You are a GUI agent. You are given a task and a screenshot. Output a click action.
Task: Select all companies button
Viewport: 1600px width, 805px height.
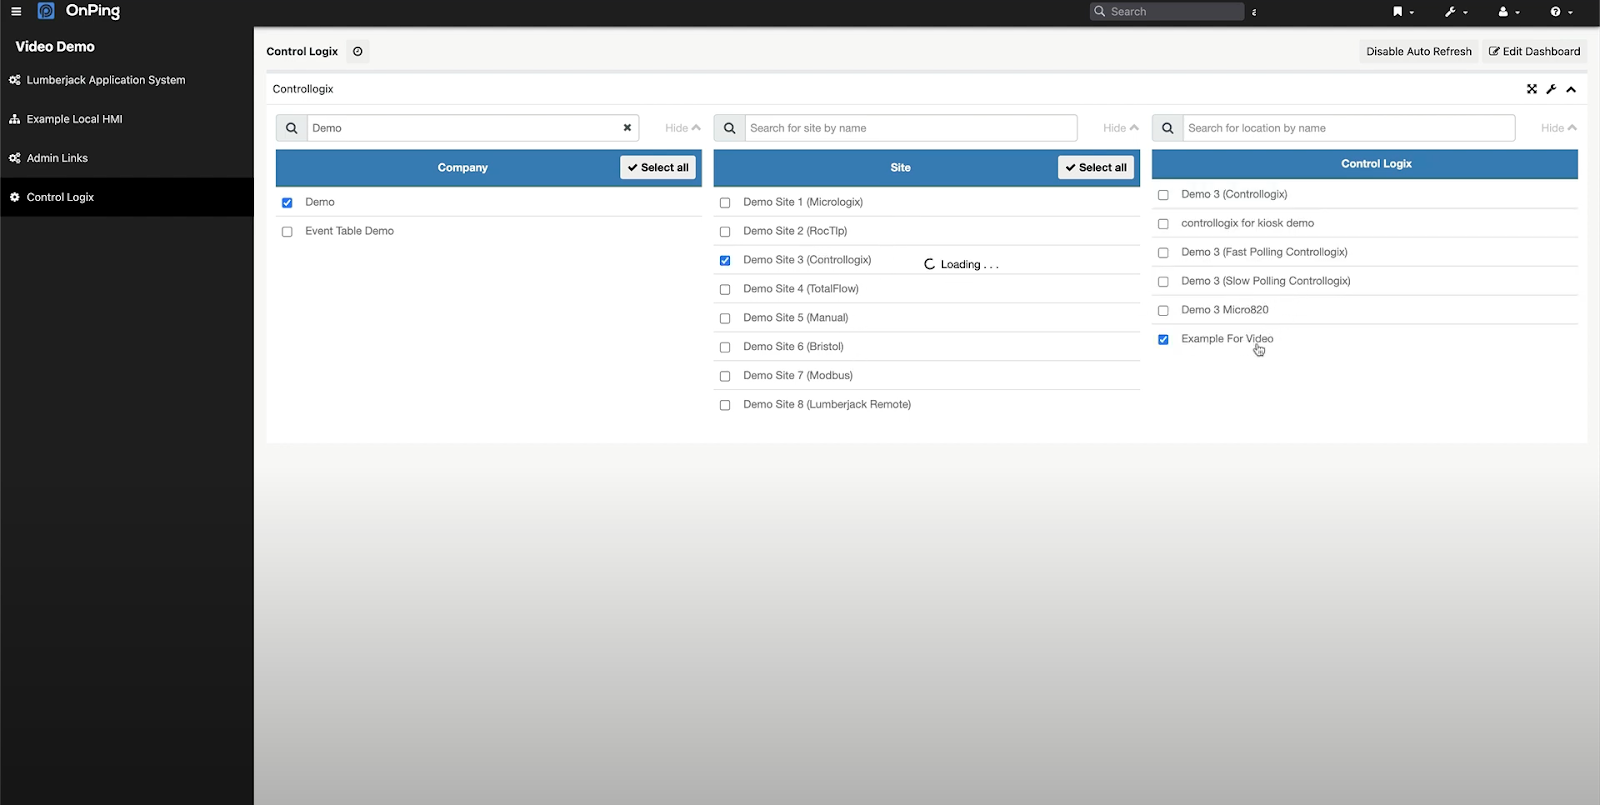coord(658,168)
